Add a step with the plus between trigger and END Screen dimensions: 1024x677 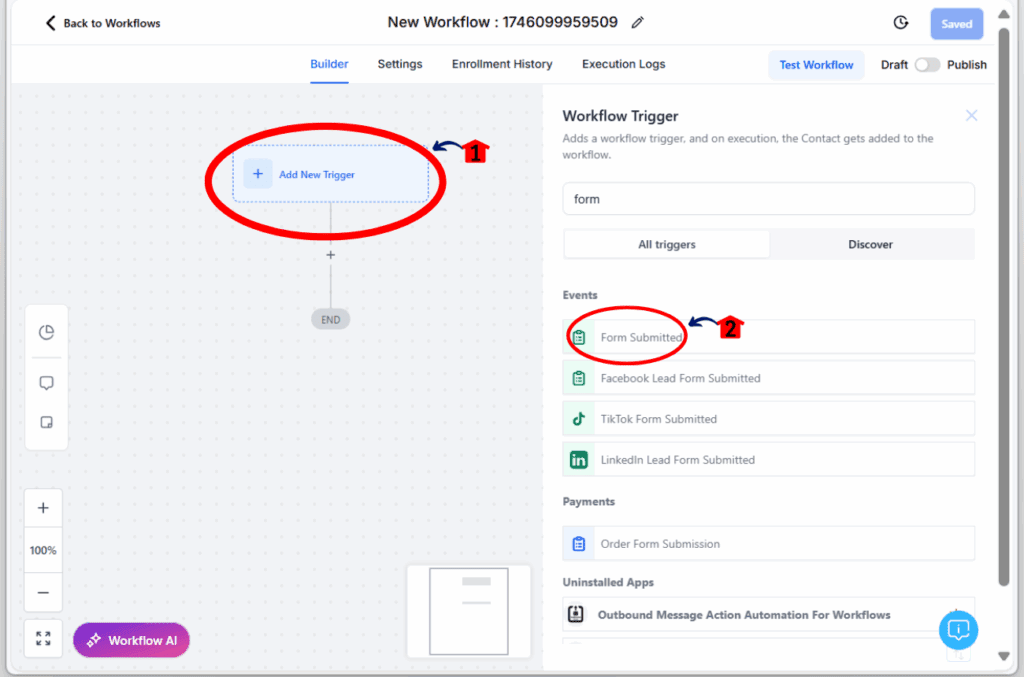point(330,255)
